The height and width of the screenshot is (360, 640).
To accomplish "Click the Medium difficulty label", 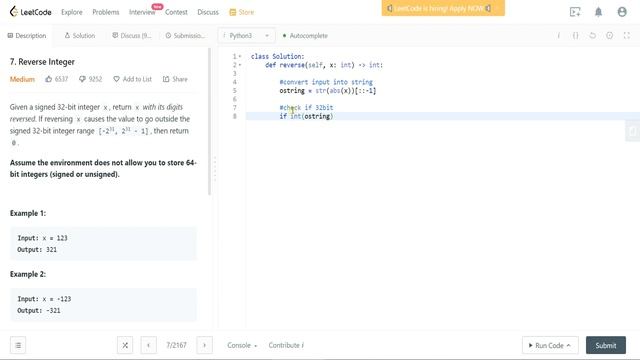I will 22,79.
